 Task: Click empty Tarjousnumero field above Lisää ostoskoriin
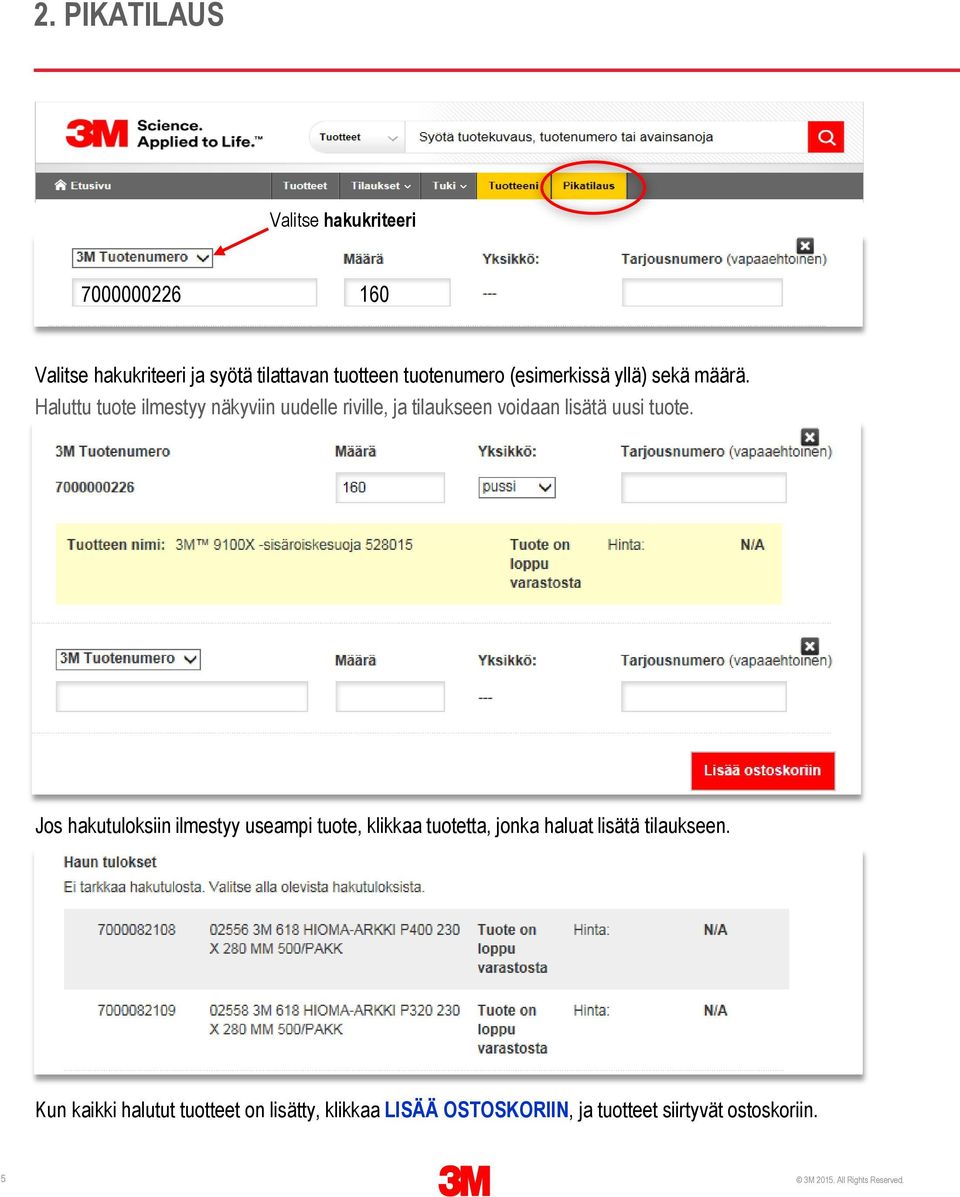pos(704,697)
